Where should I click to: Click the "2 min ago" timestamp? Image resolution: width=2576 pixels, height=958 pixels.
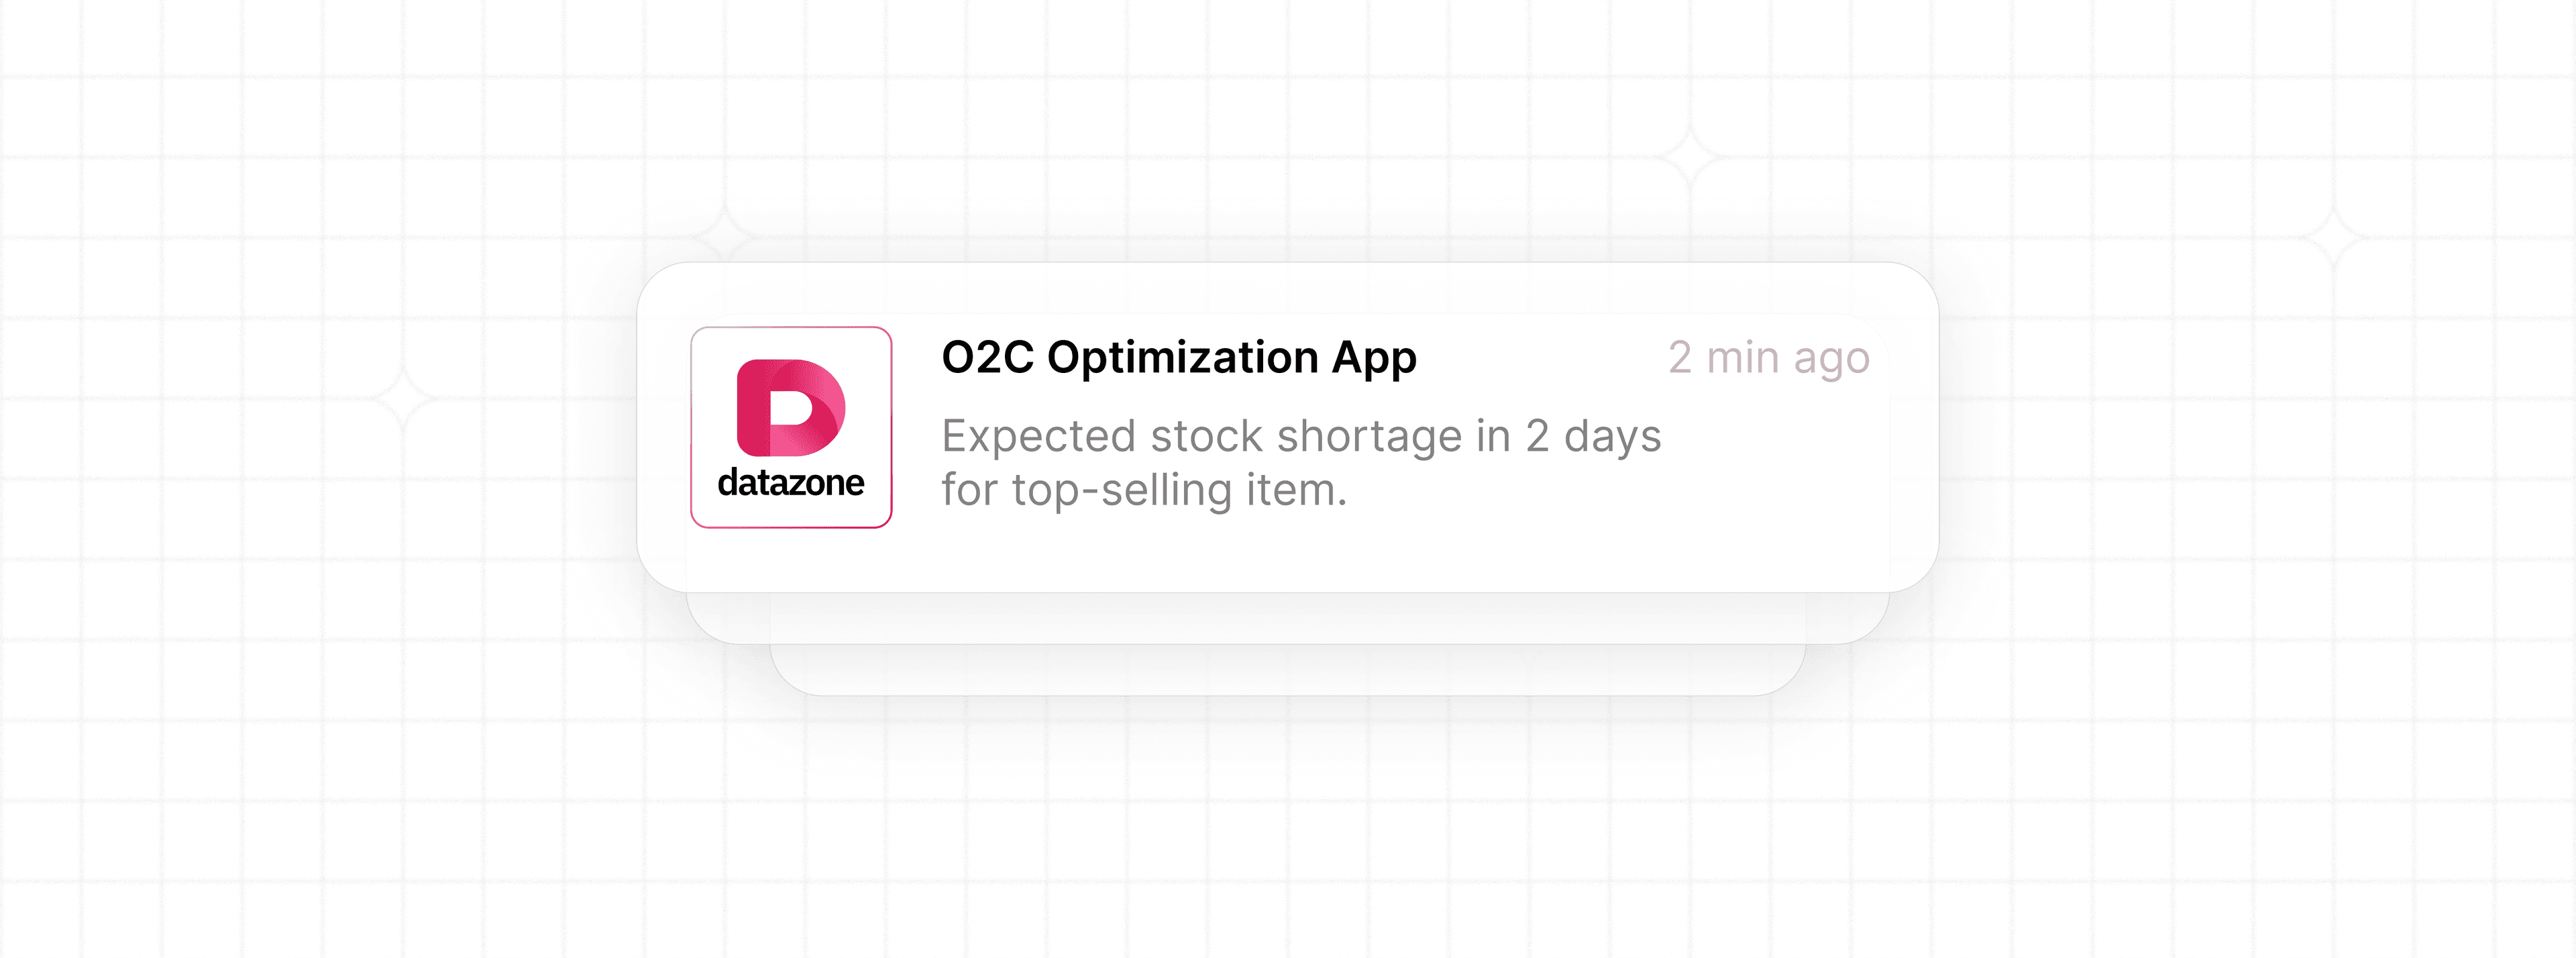click(x=1768, y=358)
